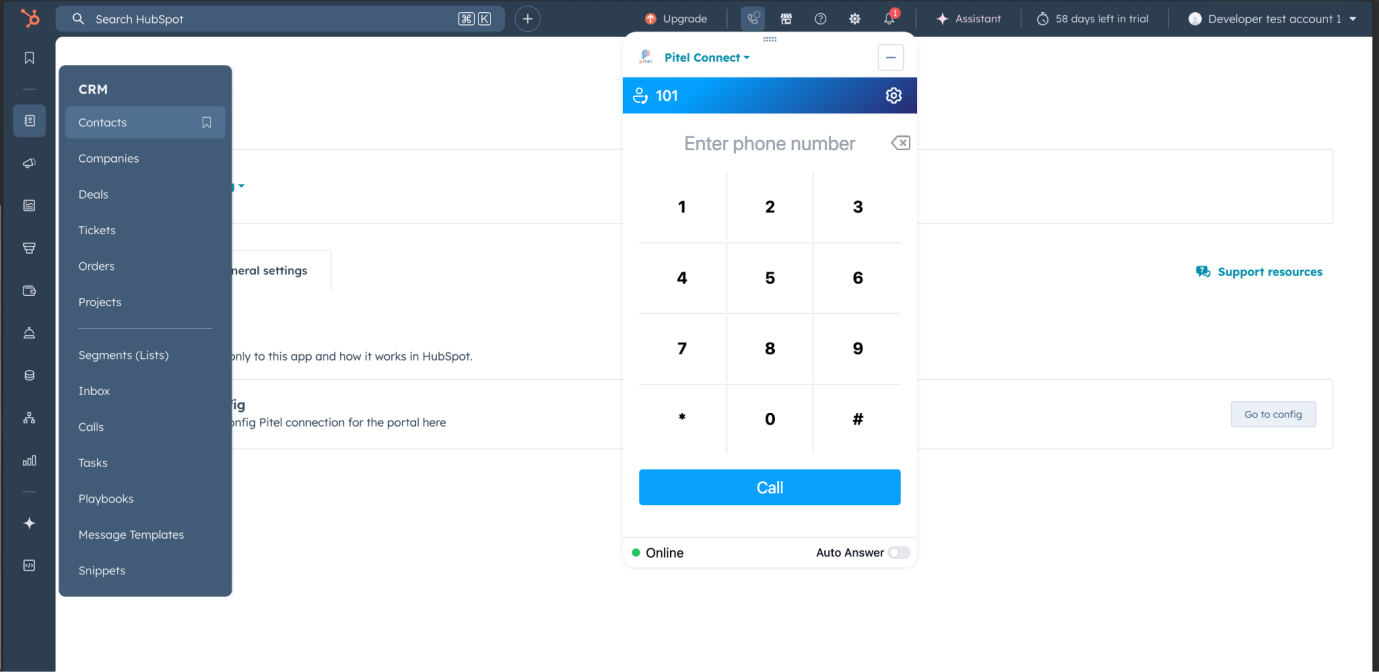Open Playbooks in the CRM menu
The image size is (1379, 672).
tap(106, 499)
